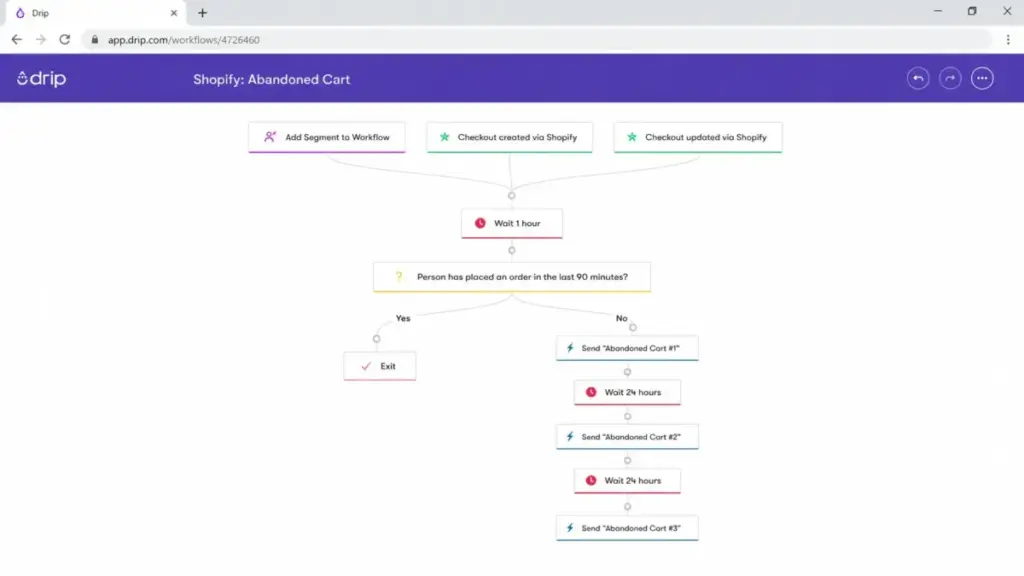The image size is (1024, 576).
Task: Click the Drip logo
Action: pos(41,79)
